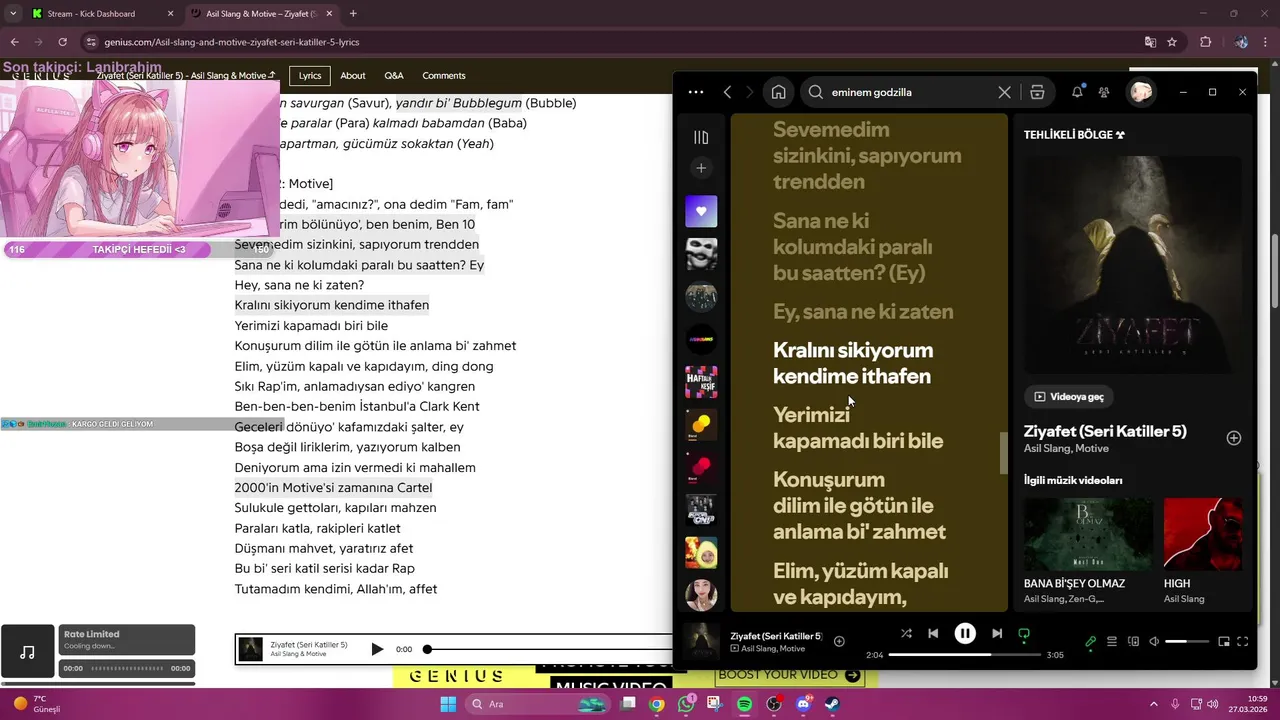1280x720 pixels.
Task: Open Ziyafet (Seri Katiller 5) title in right panel
Action: point(1105,431)
